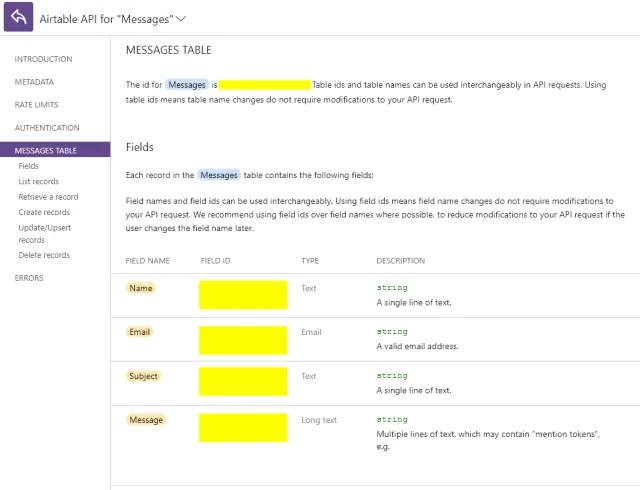Click the Name field badge
Image resolution: width=640 pixels, height=490 pixels.
[141, 288]
